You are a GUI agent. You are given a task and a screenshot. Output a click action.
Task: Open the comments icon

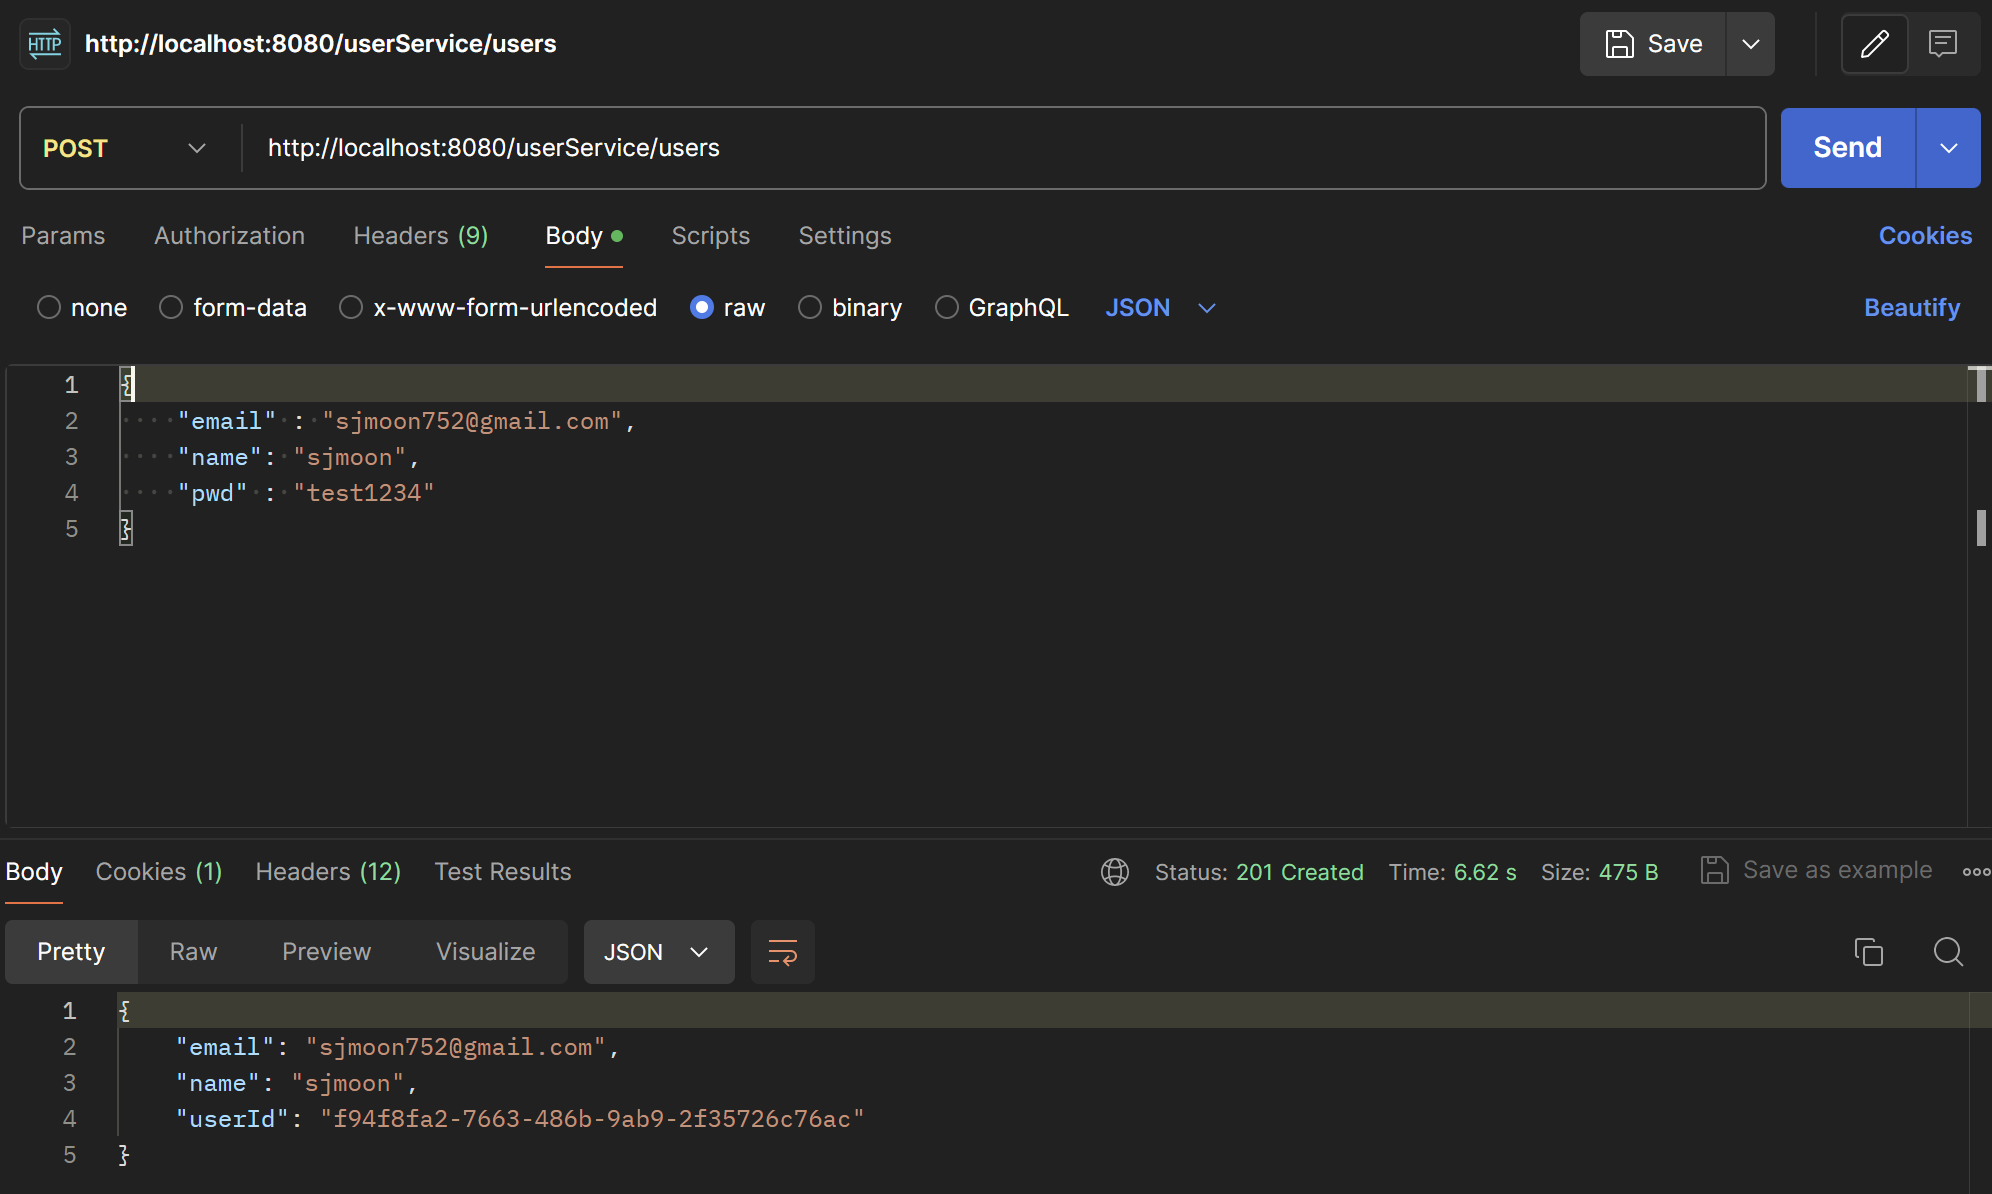pyautogui.click(x=1943, y=44)
